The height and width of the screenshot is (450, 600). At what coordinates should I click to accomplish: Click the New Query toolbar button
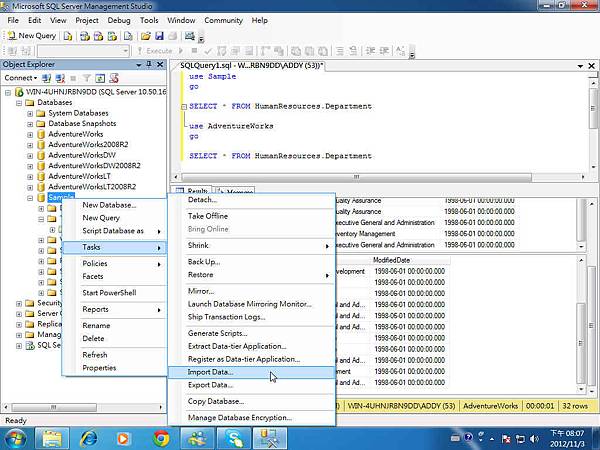(31, 35)
